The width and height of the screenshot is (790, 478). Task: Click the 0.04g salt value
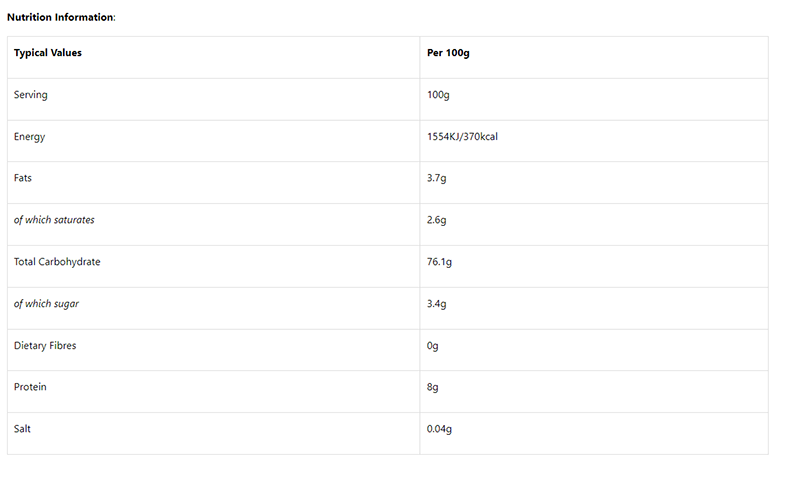[439, 429]
